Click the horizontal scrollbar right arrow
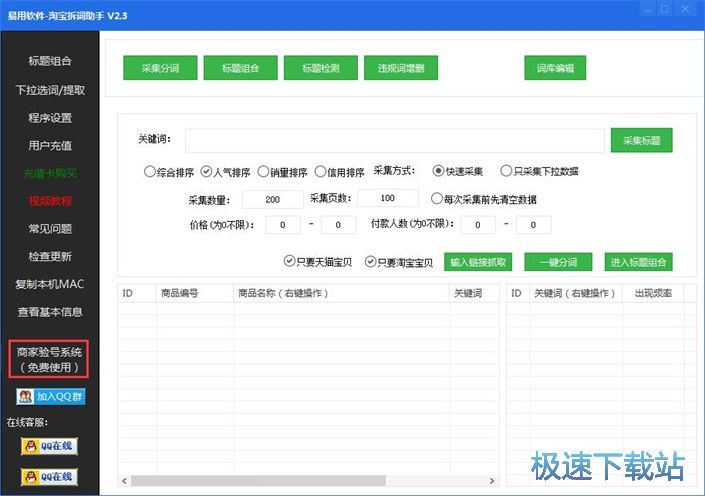705x496 pixels. click(492, 481)
